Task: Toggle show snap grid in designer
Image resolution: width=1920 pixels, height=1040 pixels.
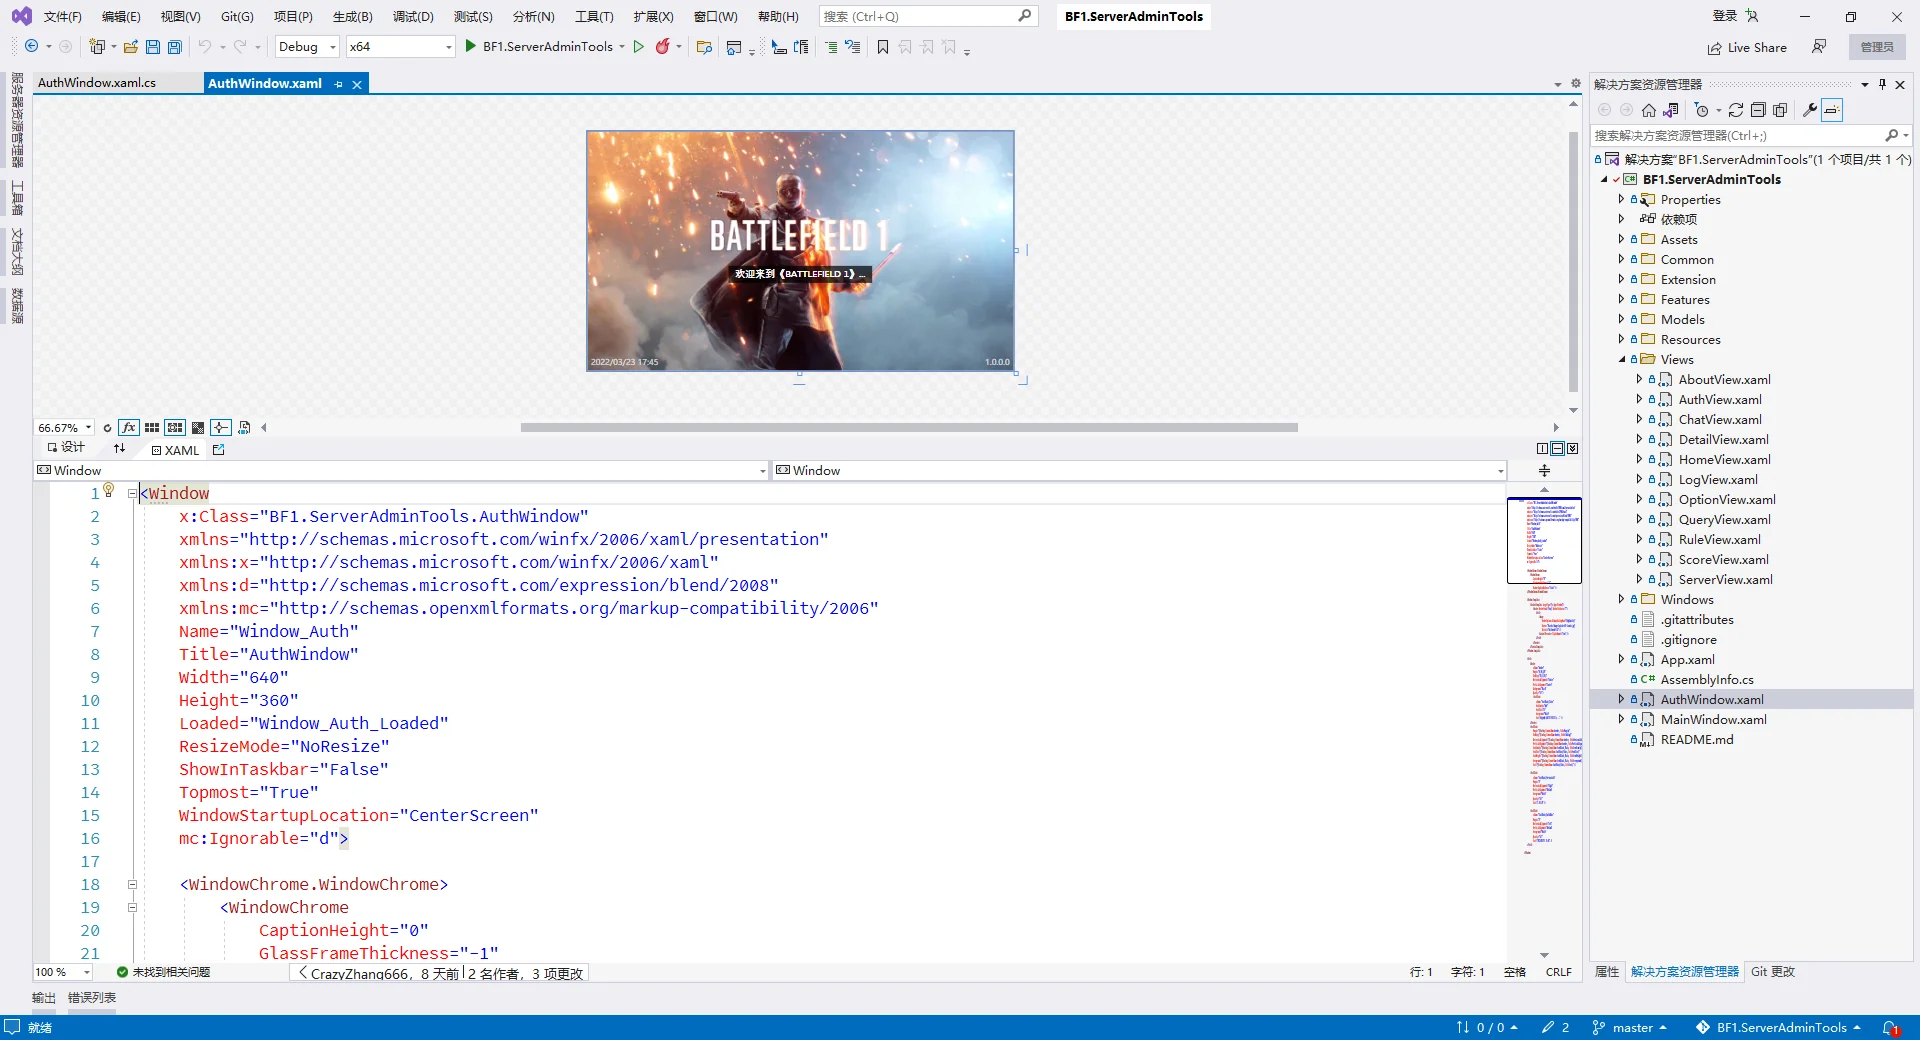Action: 151,428
